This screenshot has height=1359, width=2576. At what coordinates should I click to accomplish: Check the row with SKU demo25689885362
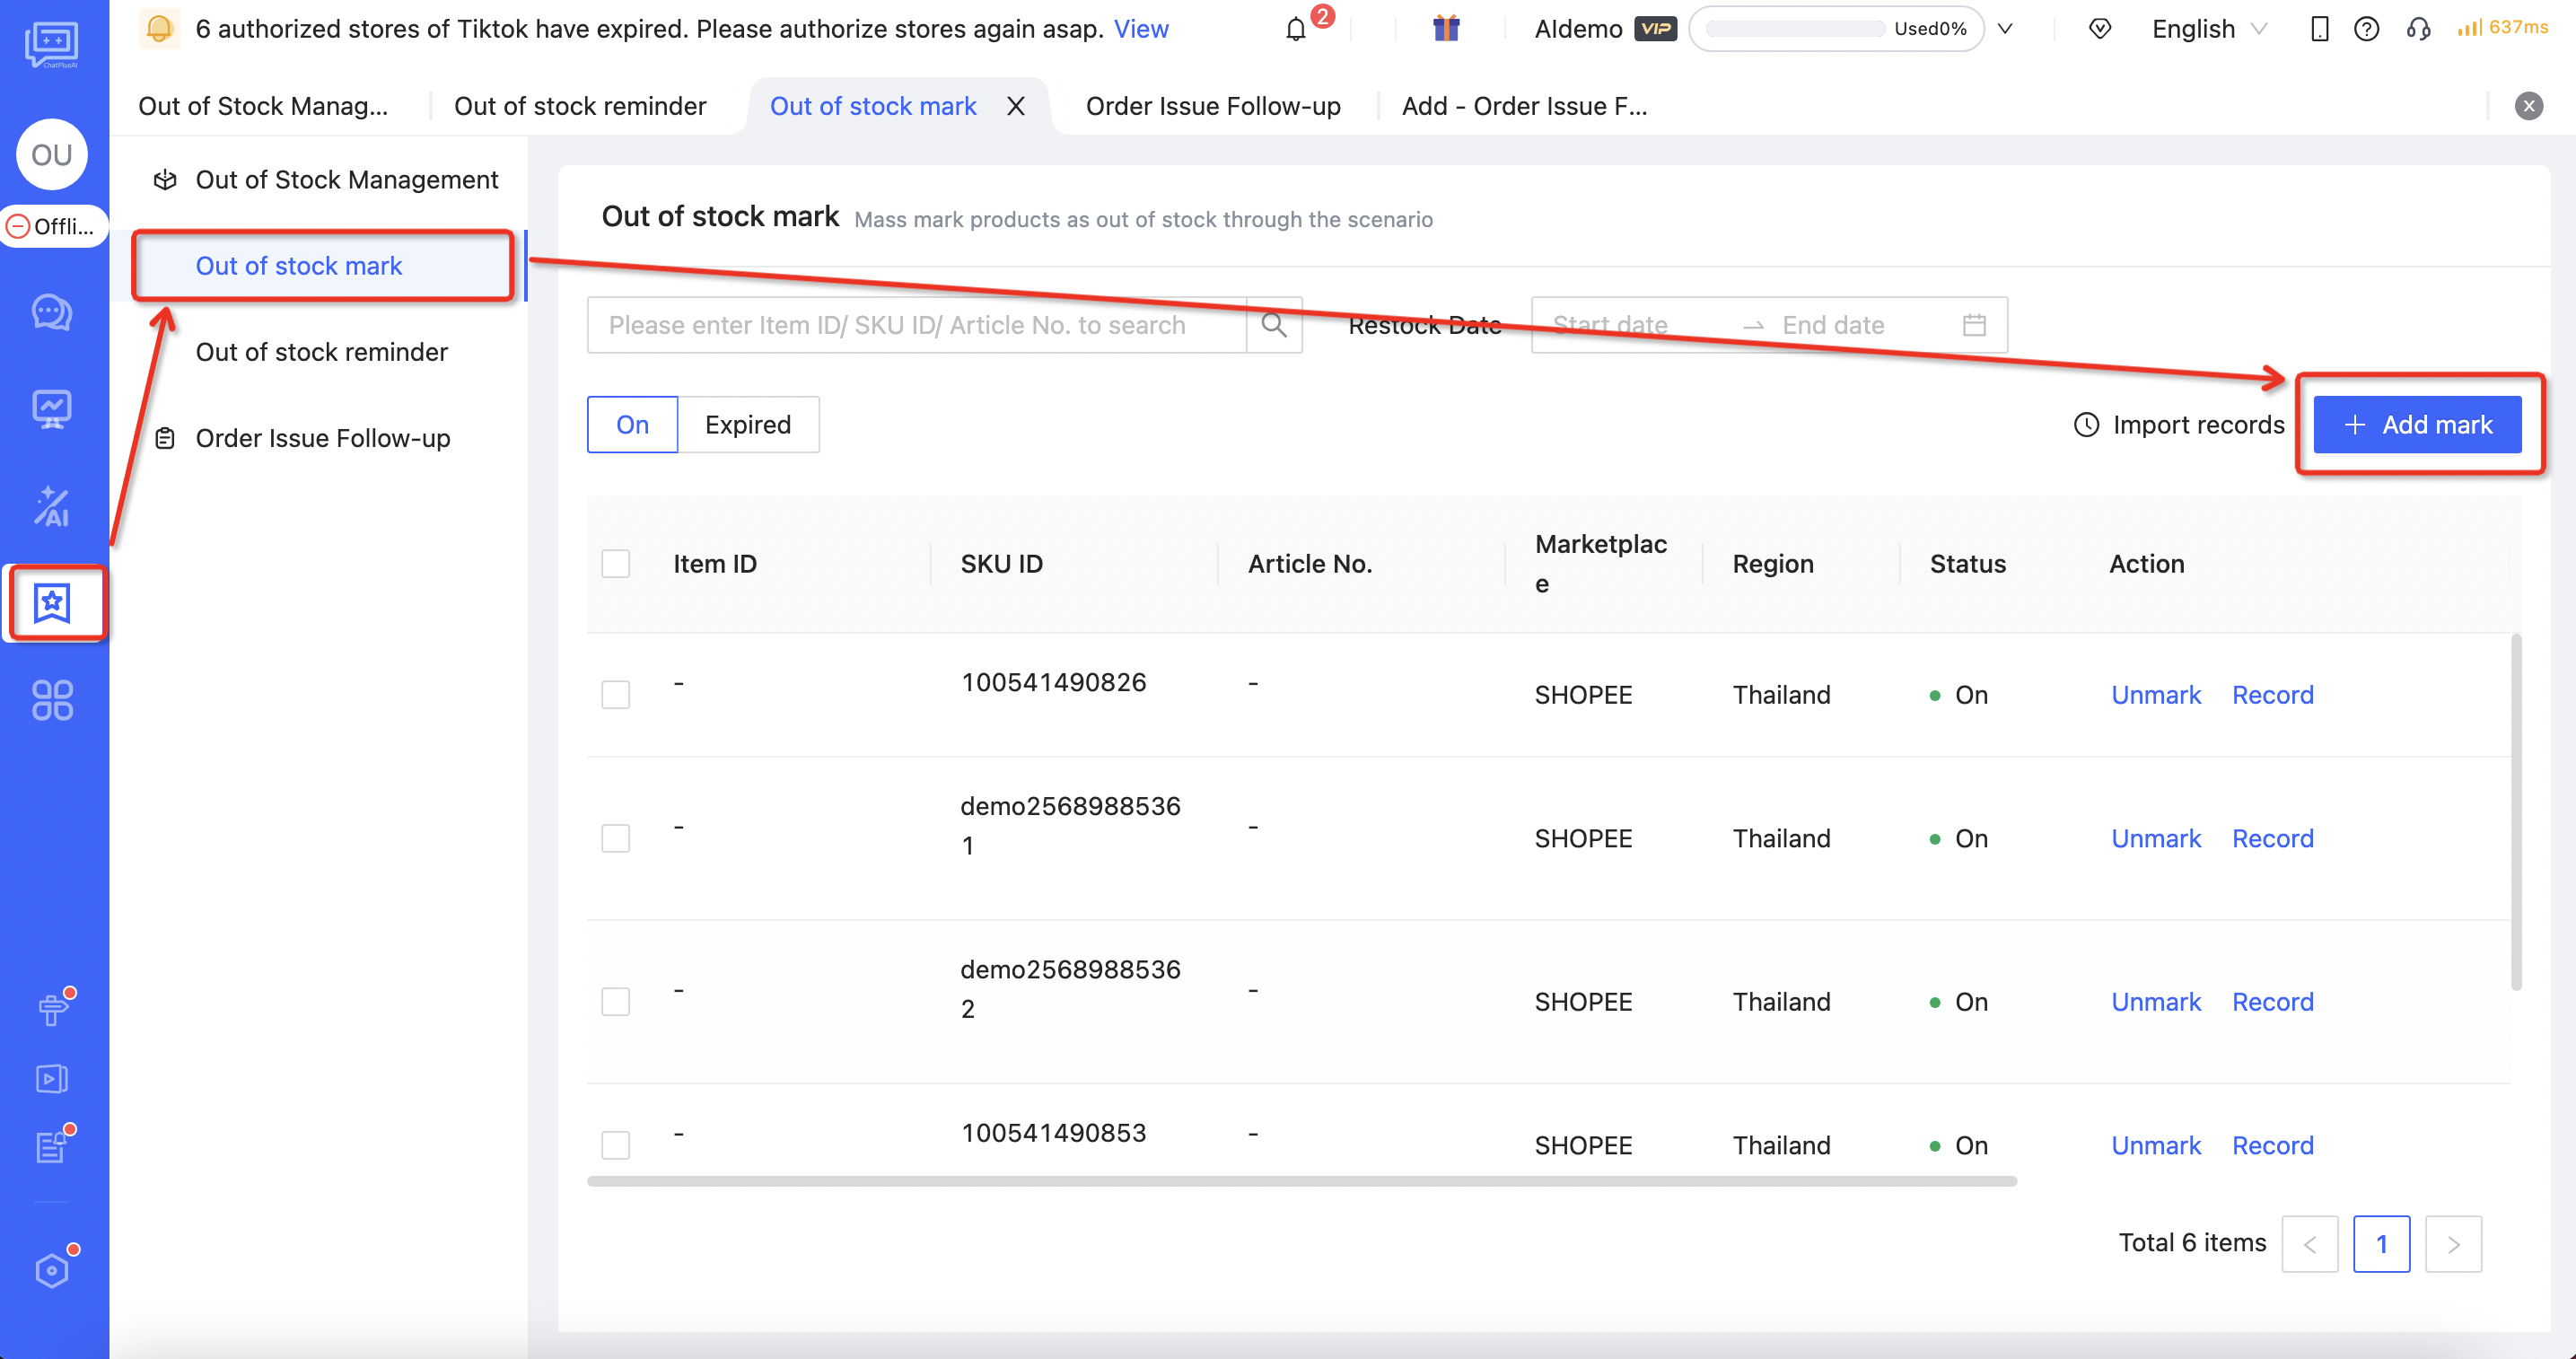(616, 1002)
